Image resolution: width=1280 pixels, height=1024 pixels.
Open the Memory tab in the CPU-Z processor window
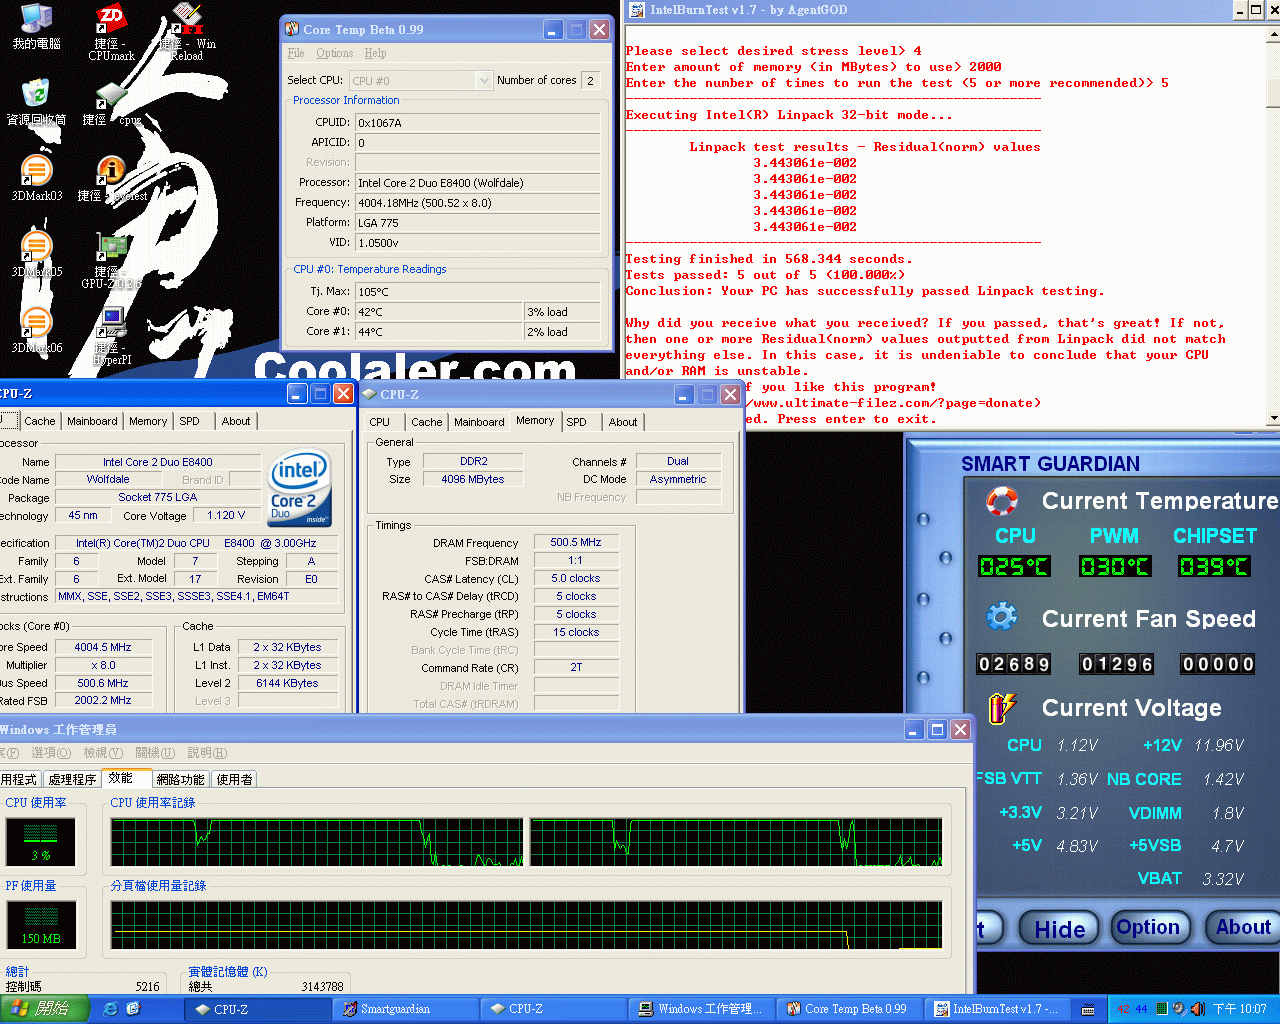coord(148,421)
